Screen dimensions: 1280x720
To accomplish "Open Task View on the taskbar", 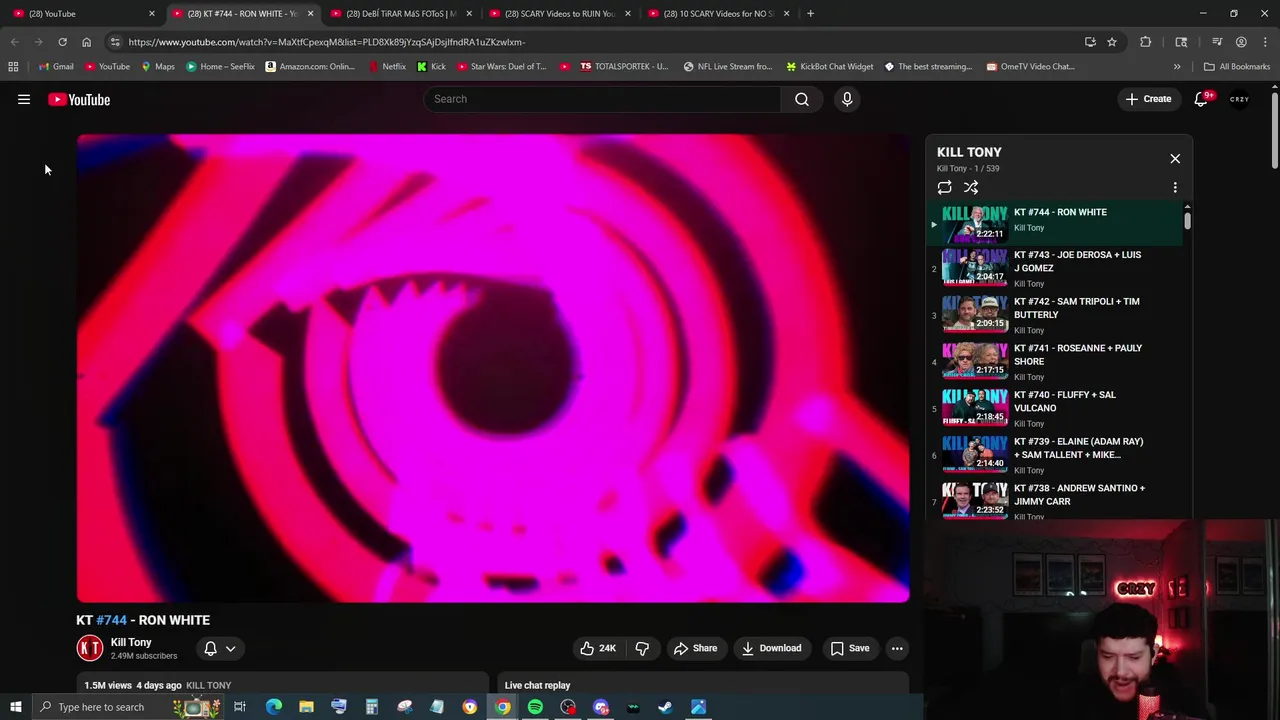I will 240,707.
